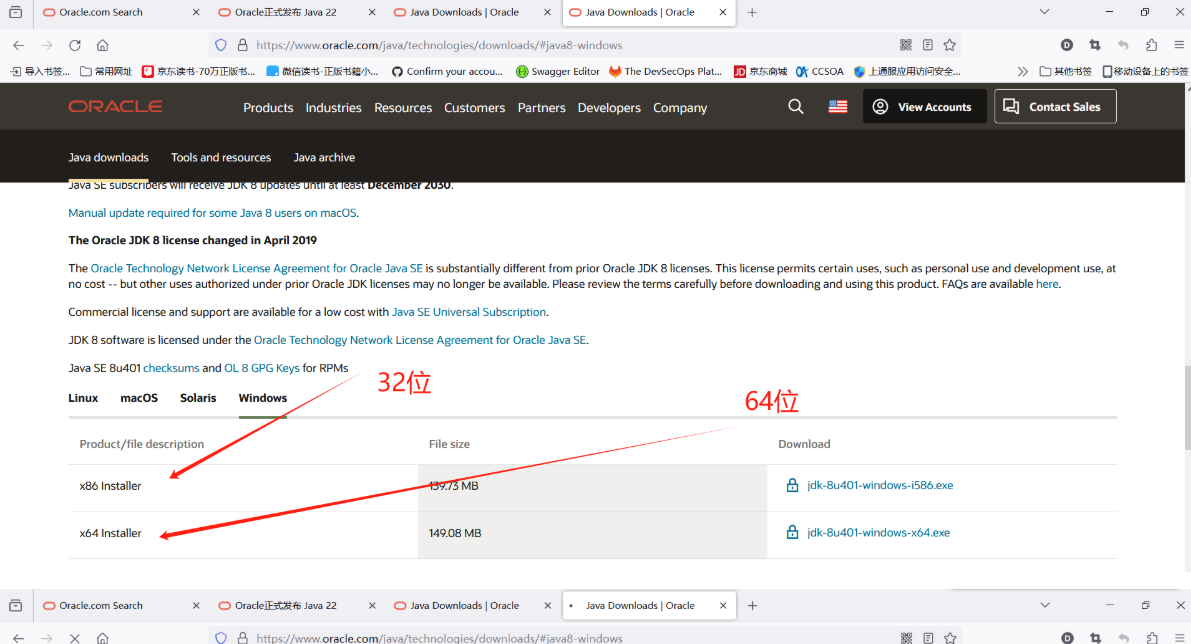
Task: Open the extensions puzzle icon in upper toolbar
Action: (x=1152, y=46)
